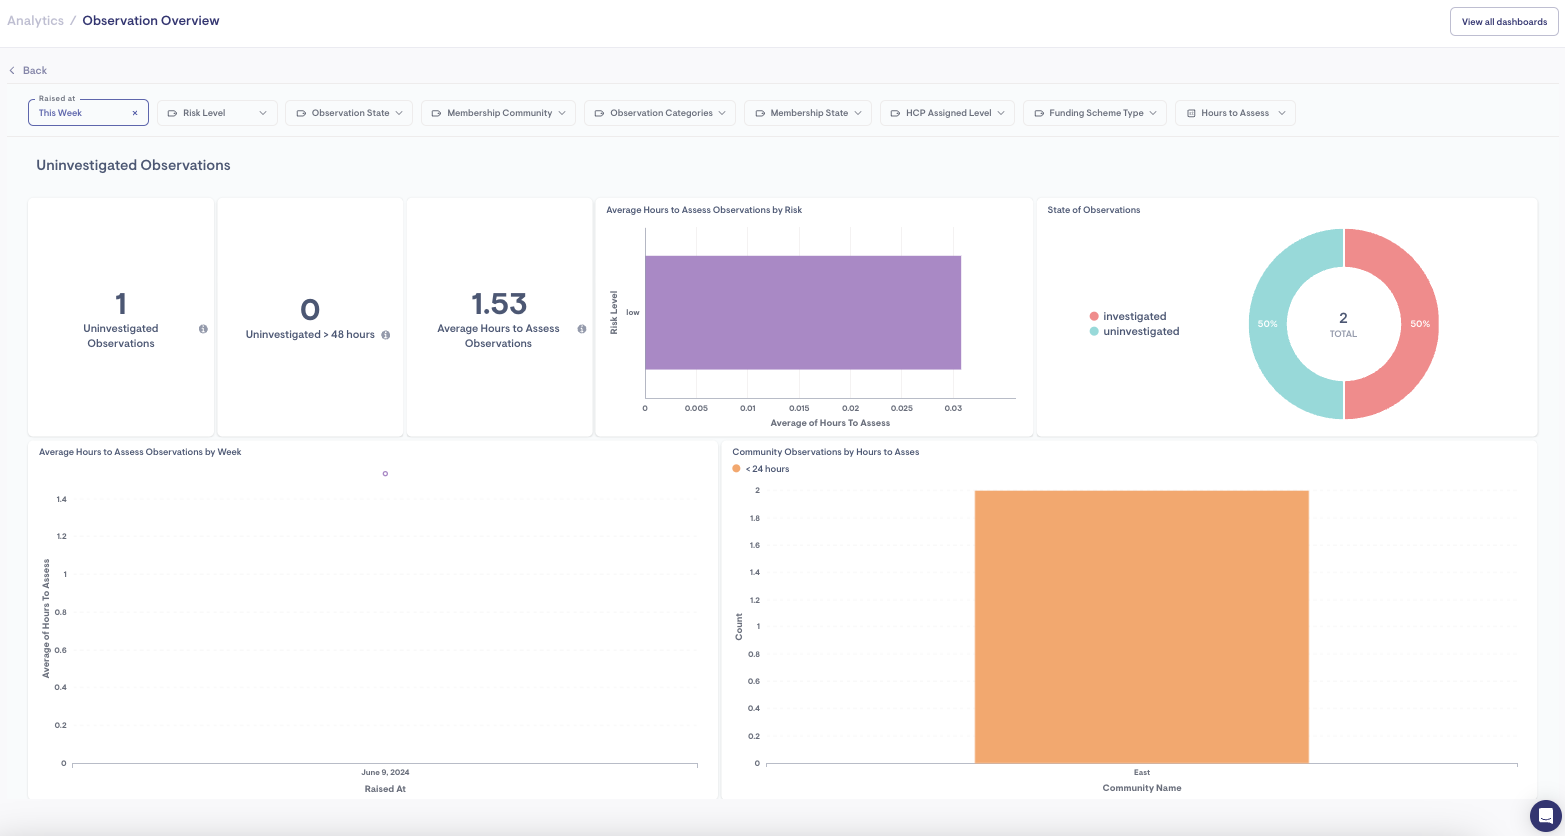Screen dimensions: 1565x836
Task: Expand the Risk Level filter dropdown
Action: point(217,113)
